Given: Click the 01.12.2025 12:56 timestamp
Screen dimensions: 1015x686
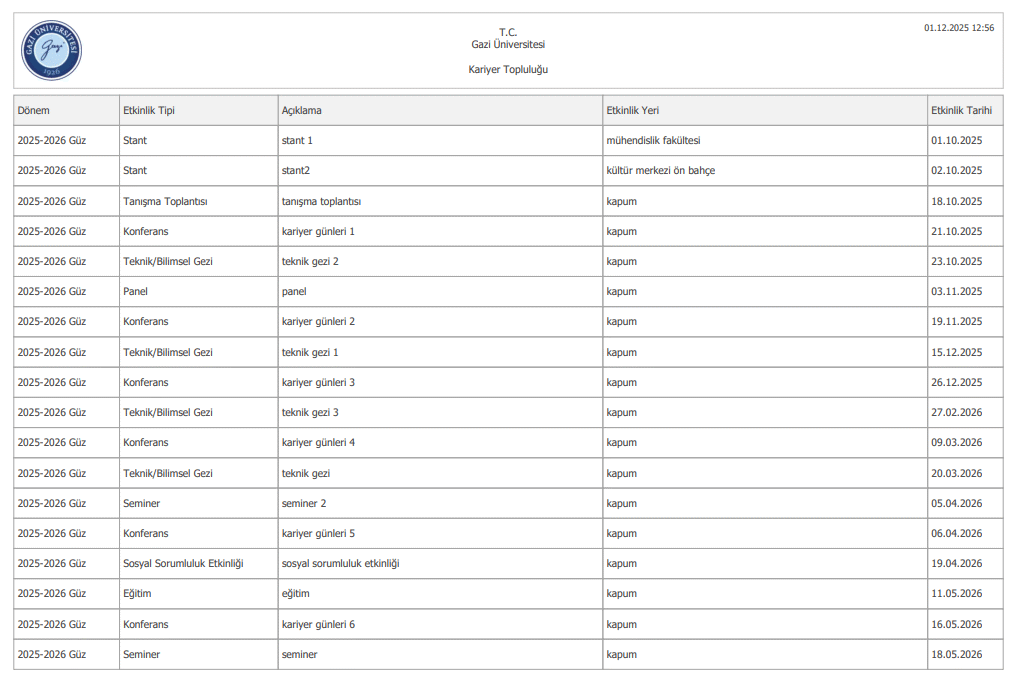Looking at the screenshot, I should pos(959,28).
